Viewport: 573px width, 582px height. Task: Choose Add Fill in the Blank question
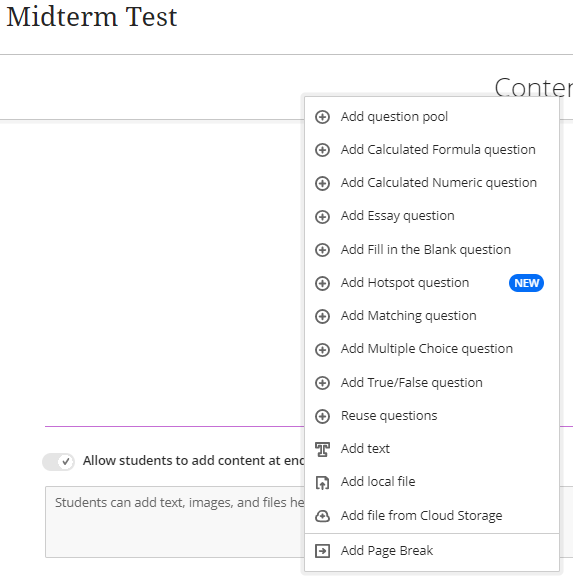(x=432, y=249)
